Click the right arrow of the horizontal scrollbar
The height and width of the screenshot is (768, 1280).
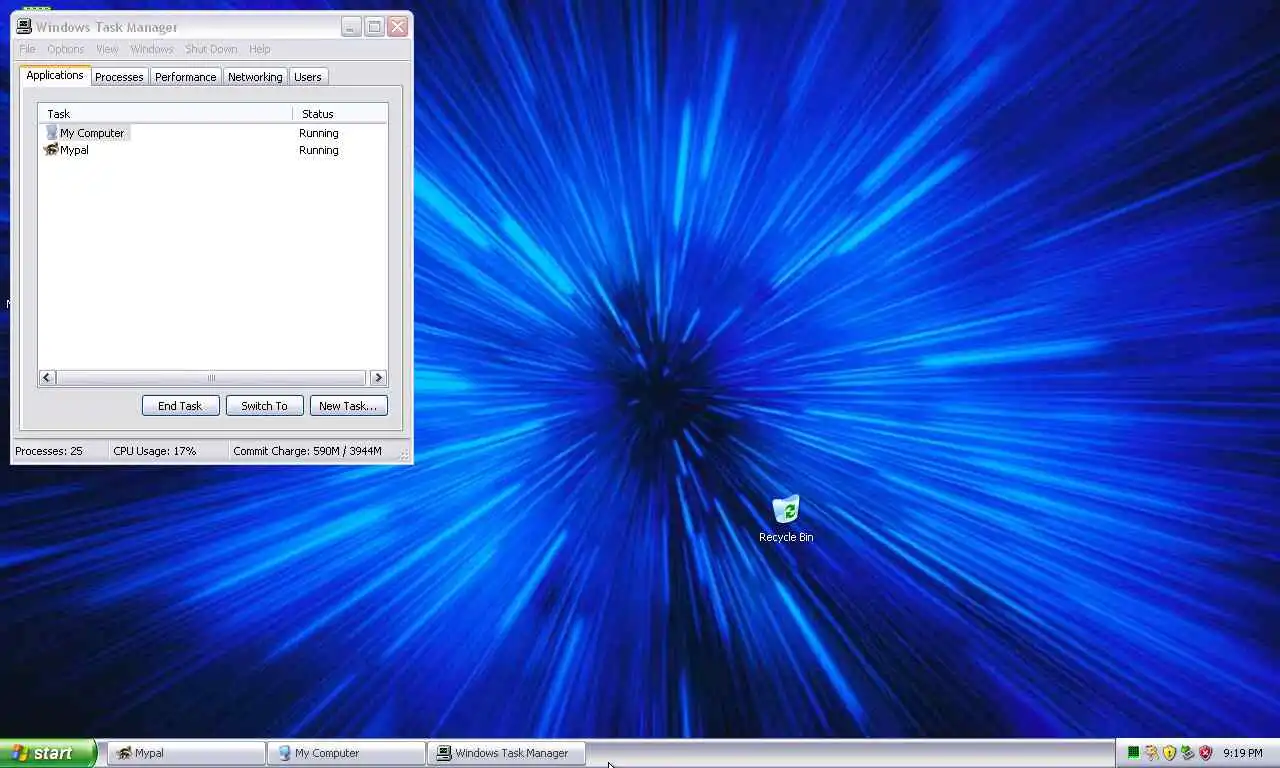point(378,378)
